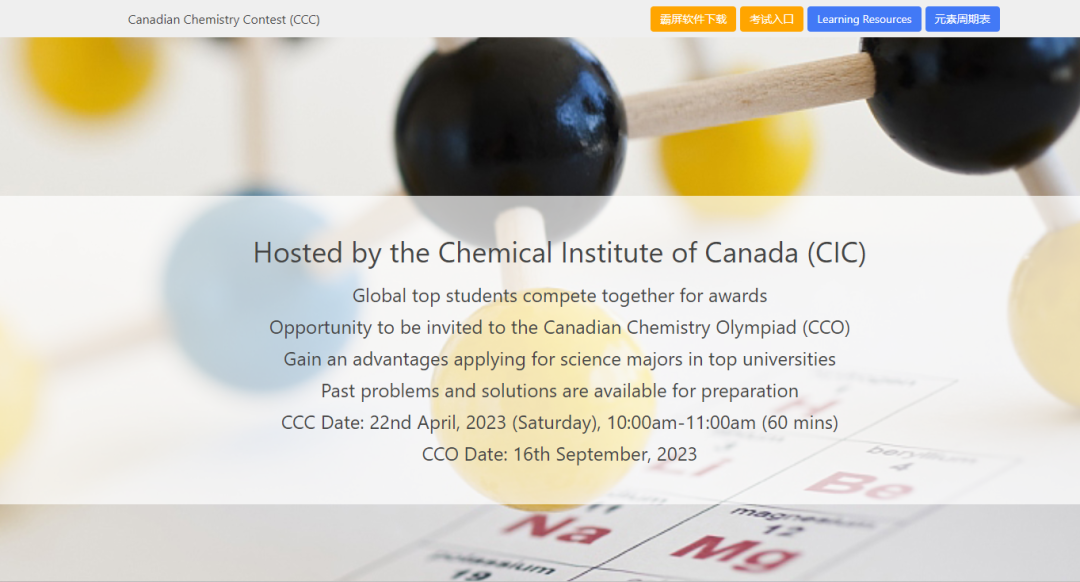Click the 'Hosted by the Chemical Institute of Canada' heading

point(559,253)
